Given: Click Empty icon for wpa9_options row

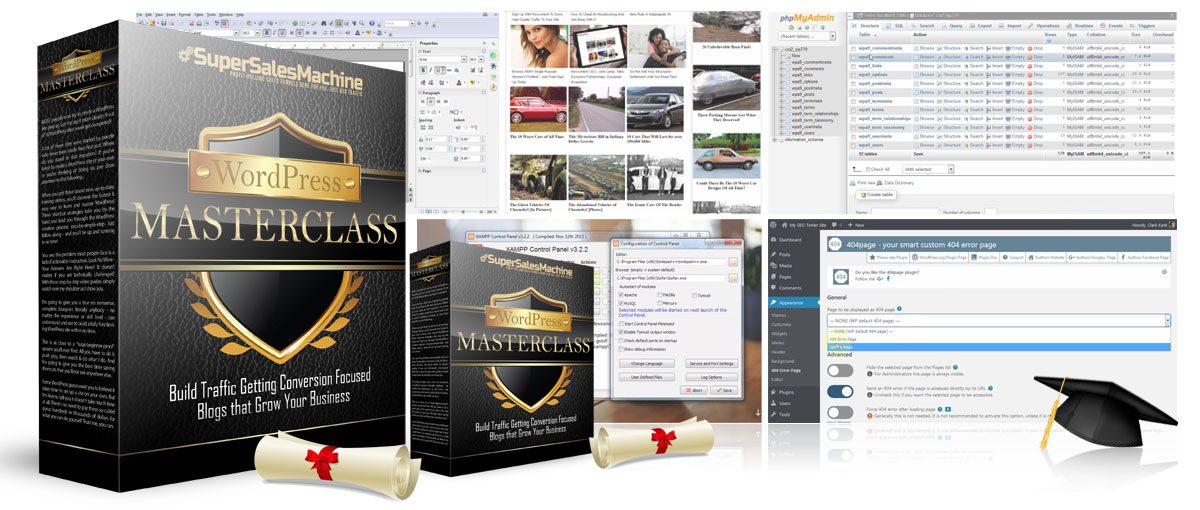Looking at the screenshot, I should click(x=1007, y=75).
